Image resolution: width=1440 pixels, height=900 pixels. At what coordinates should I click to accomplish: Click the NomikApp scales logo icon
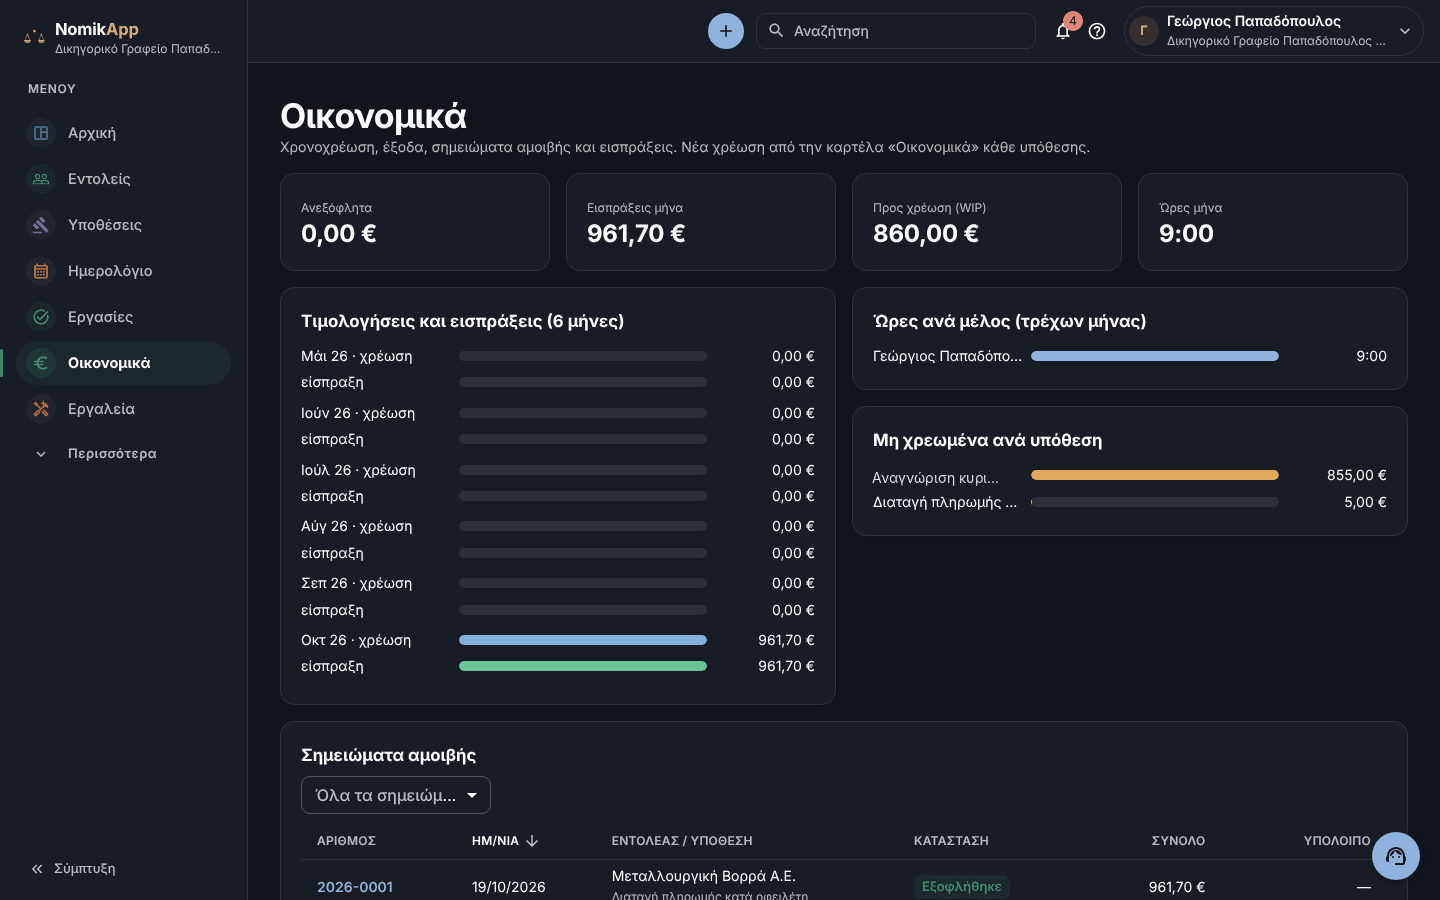34,37
